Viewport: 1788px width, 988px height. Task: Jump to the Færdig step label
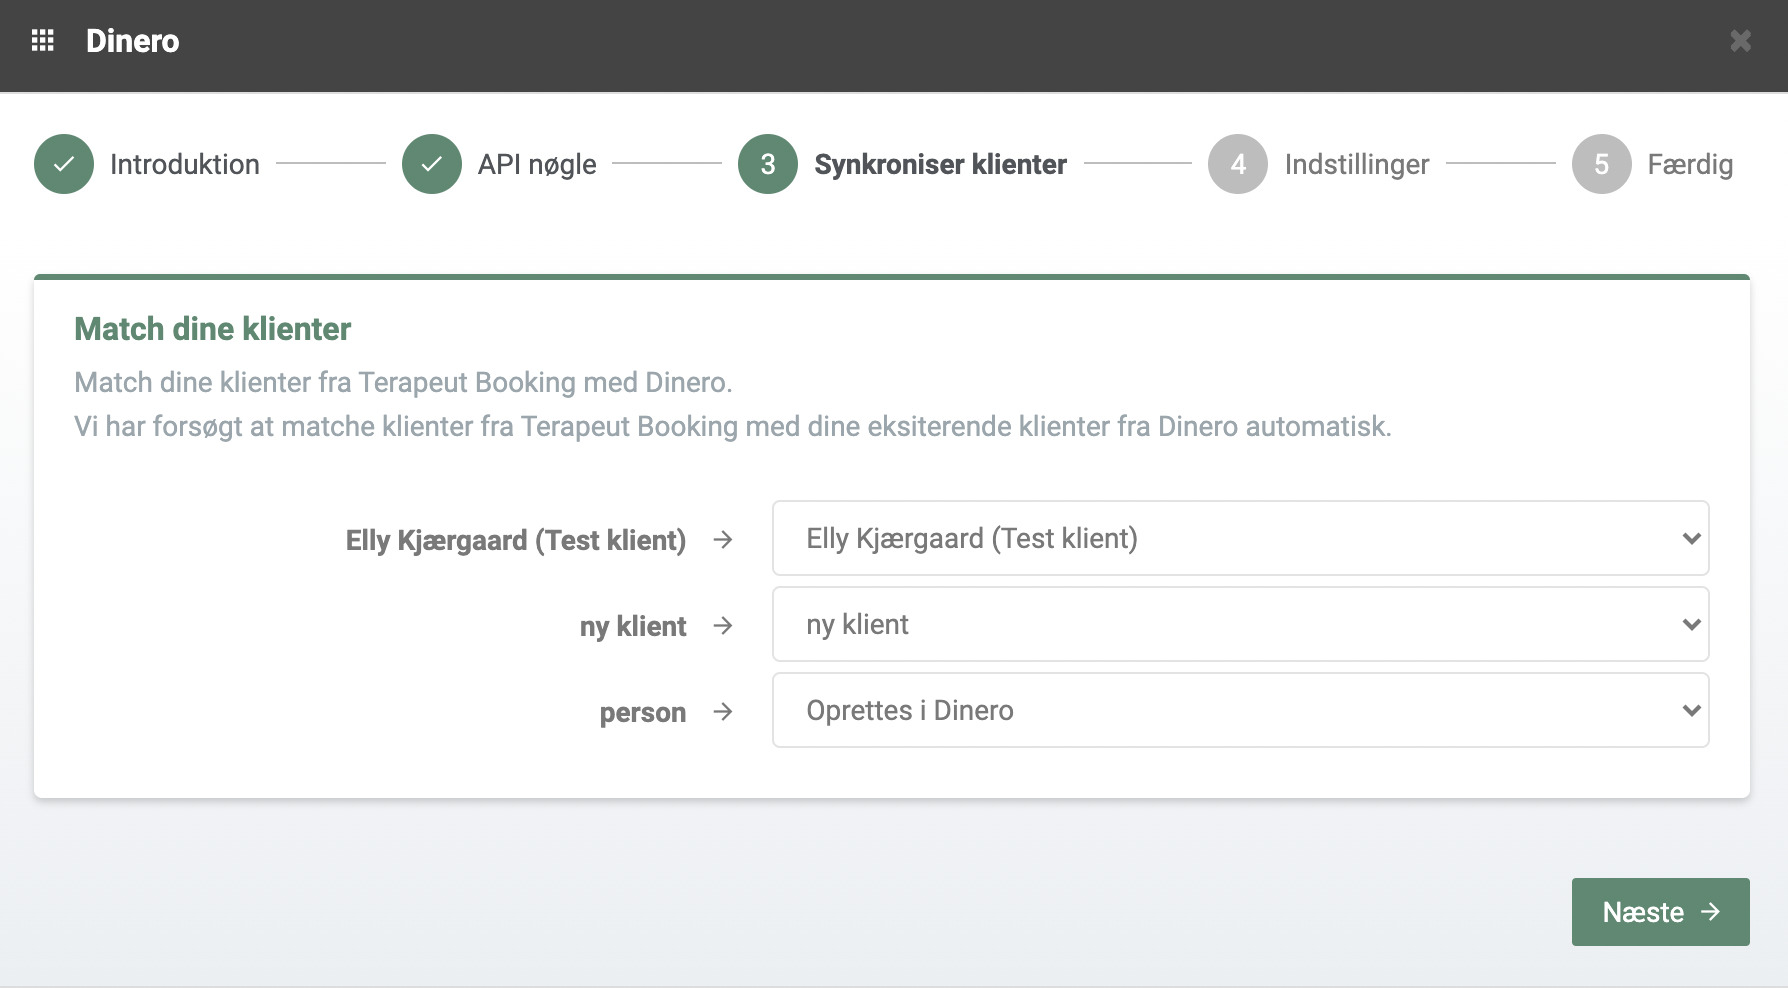[1690, 165]
